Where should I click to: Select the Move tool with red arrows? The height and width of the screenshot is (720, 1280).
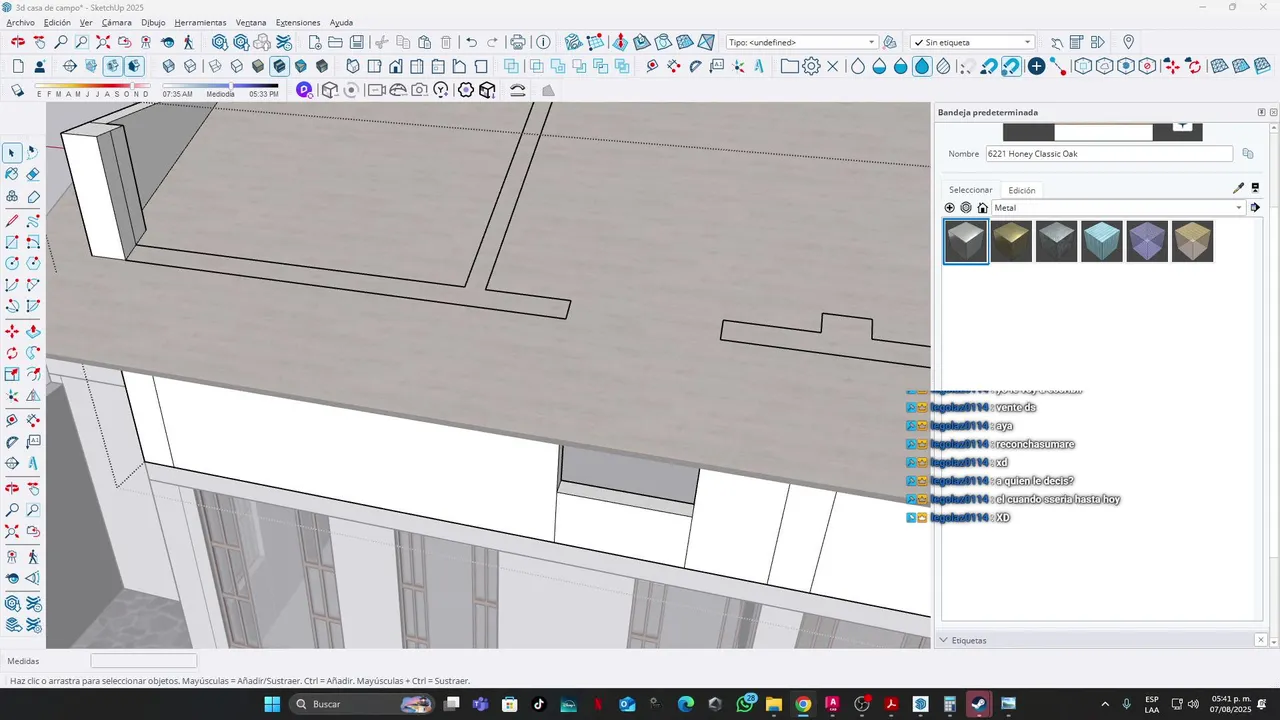[x=12, y=331]
